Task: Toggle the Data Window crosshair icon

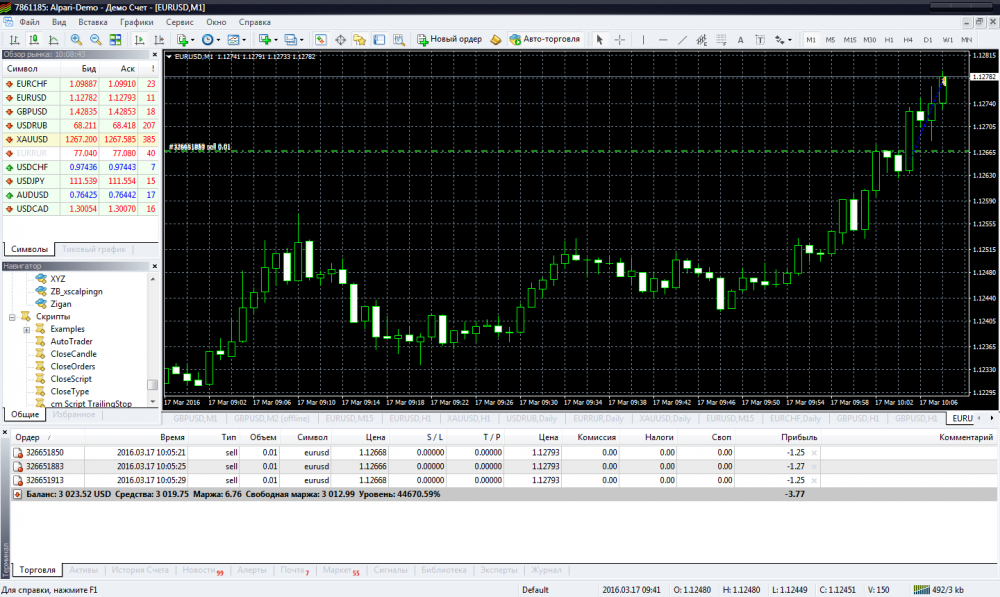Action: click(341, 40)
